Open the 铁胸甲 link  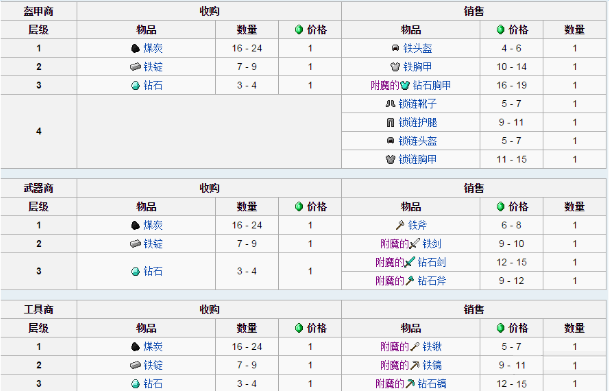(x=418, y=67)
